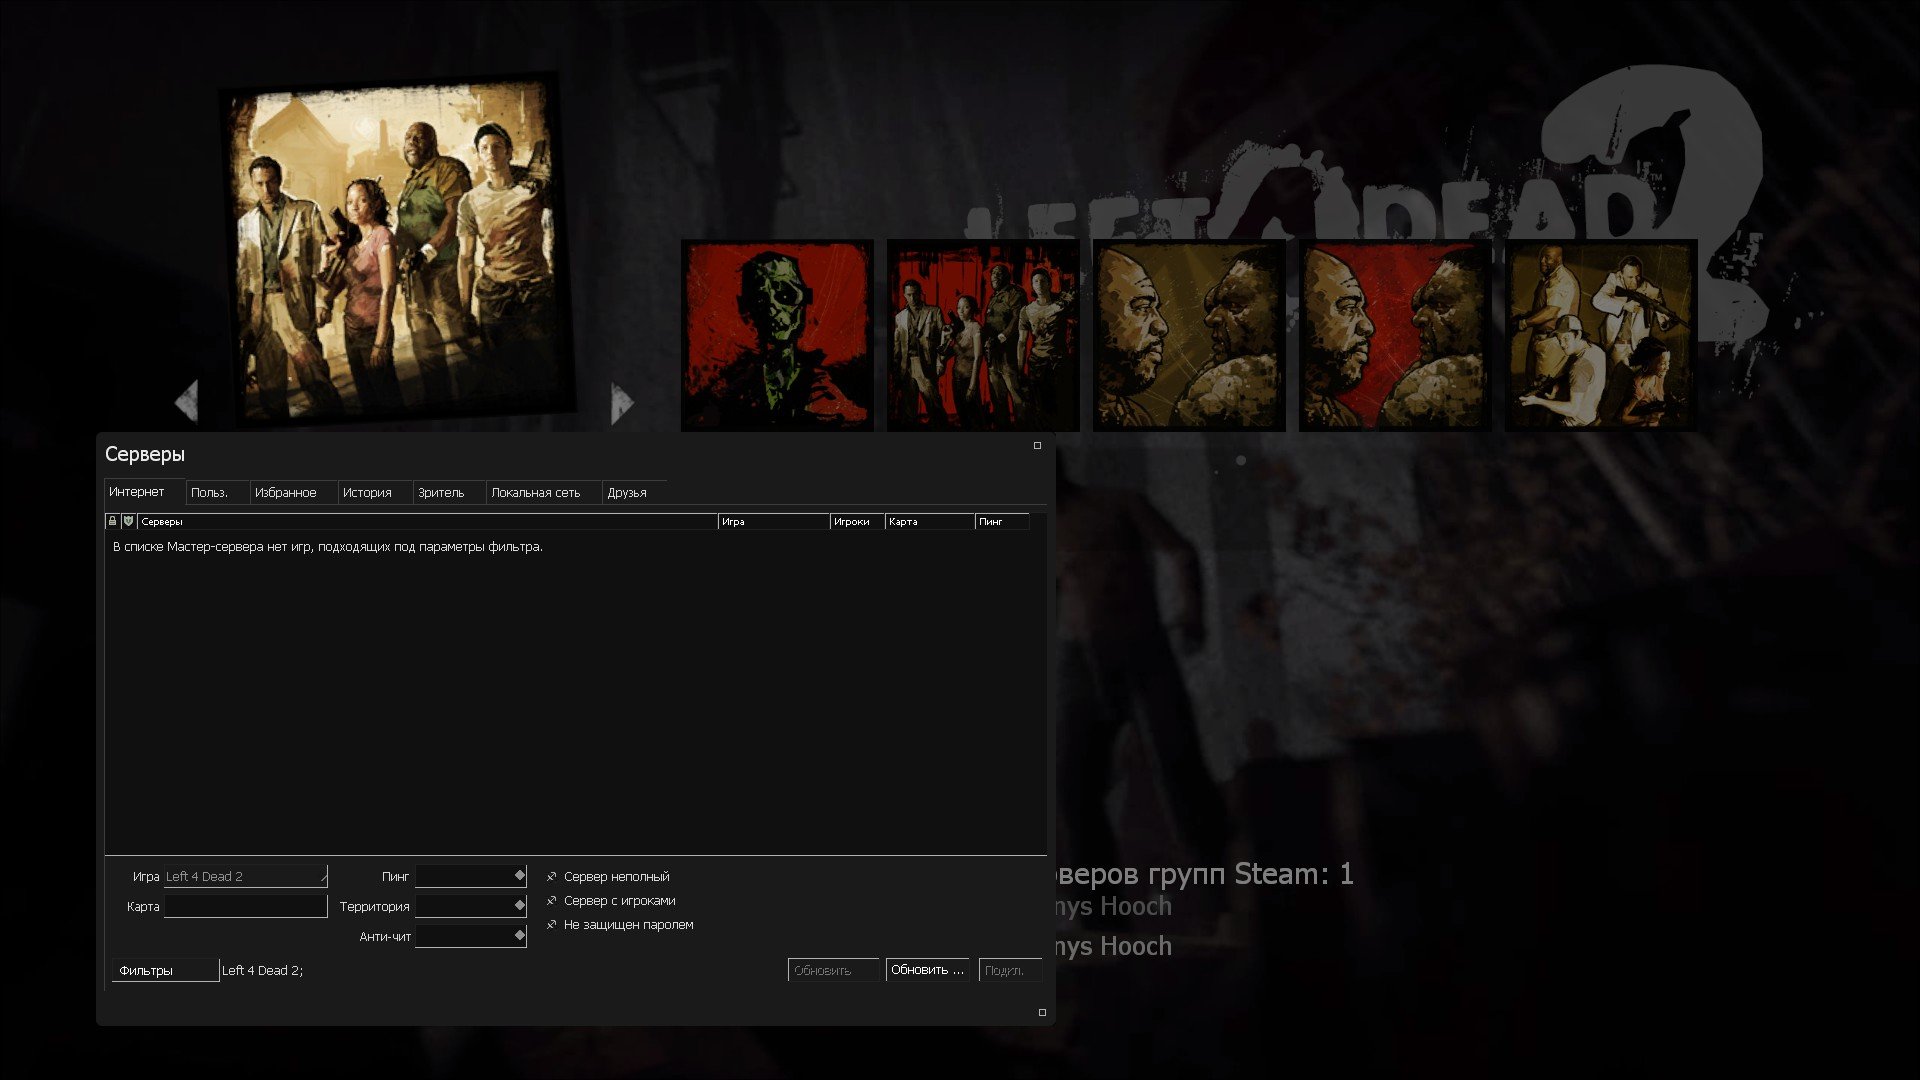Open the Избранное tab
The width and height of the screenshot is (1920, 1080).
coord(293,493)
